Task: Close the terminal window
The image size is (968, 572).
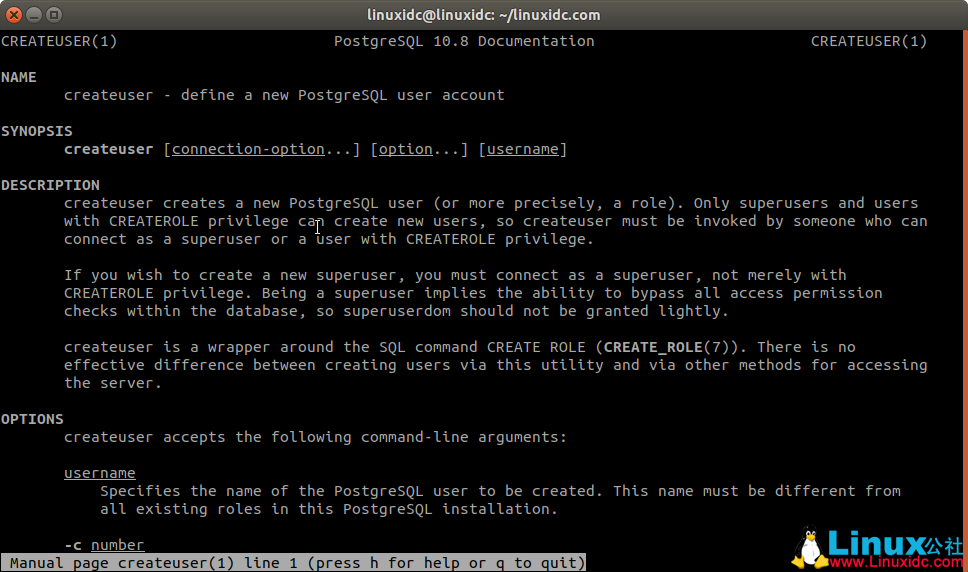Action: [x=14, y=15]
